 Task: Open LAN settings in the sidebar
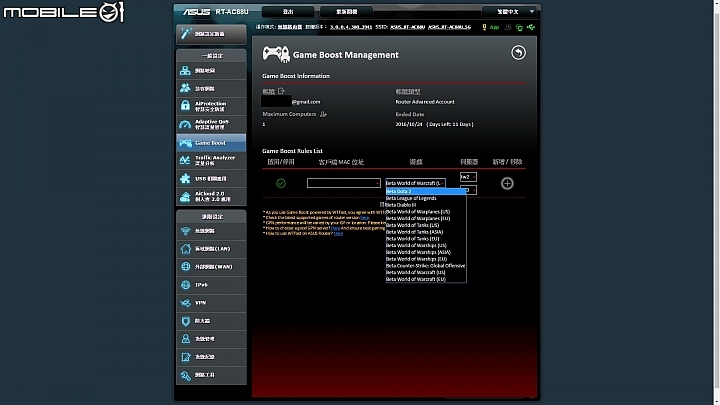[x=211, y=249]
